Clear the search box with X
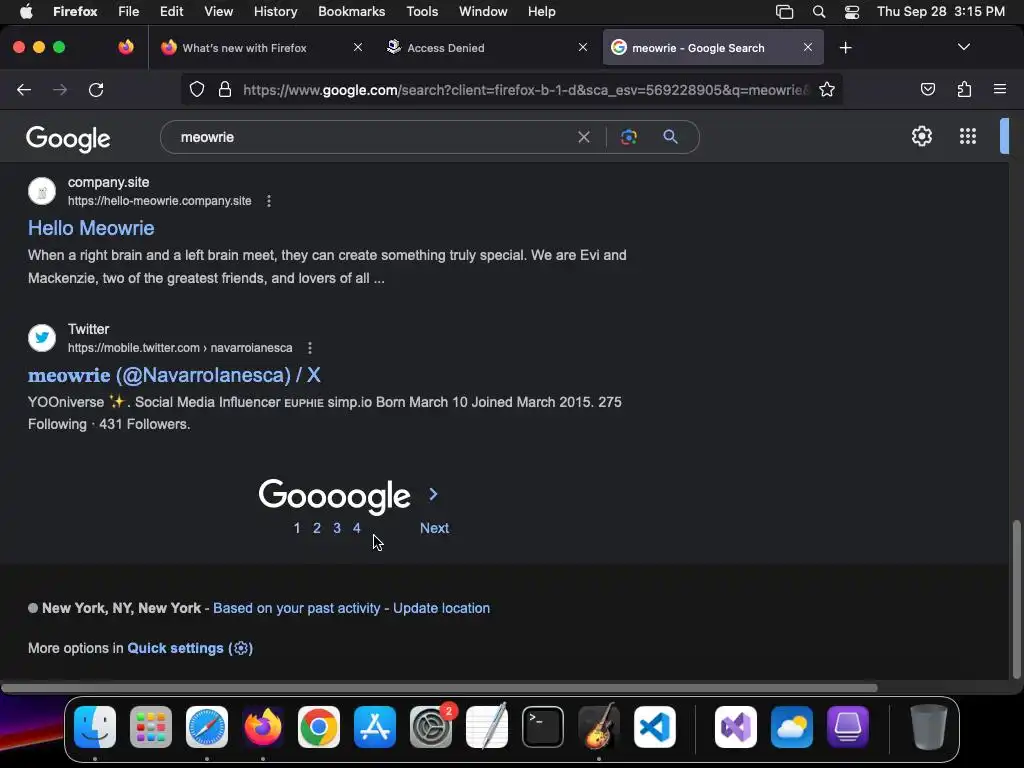This screenshot has width=1024, height=768. (584, 137)
